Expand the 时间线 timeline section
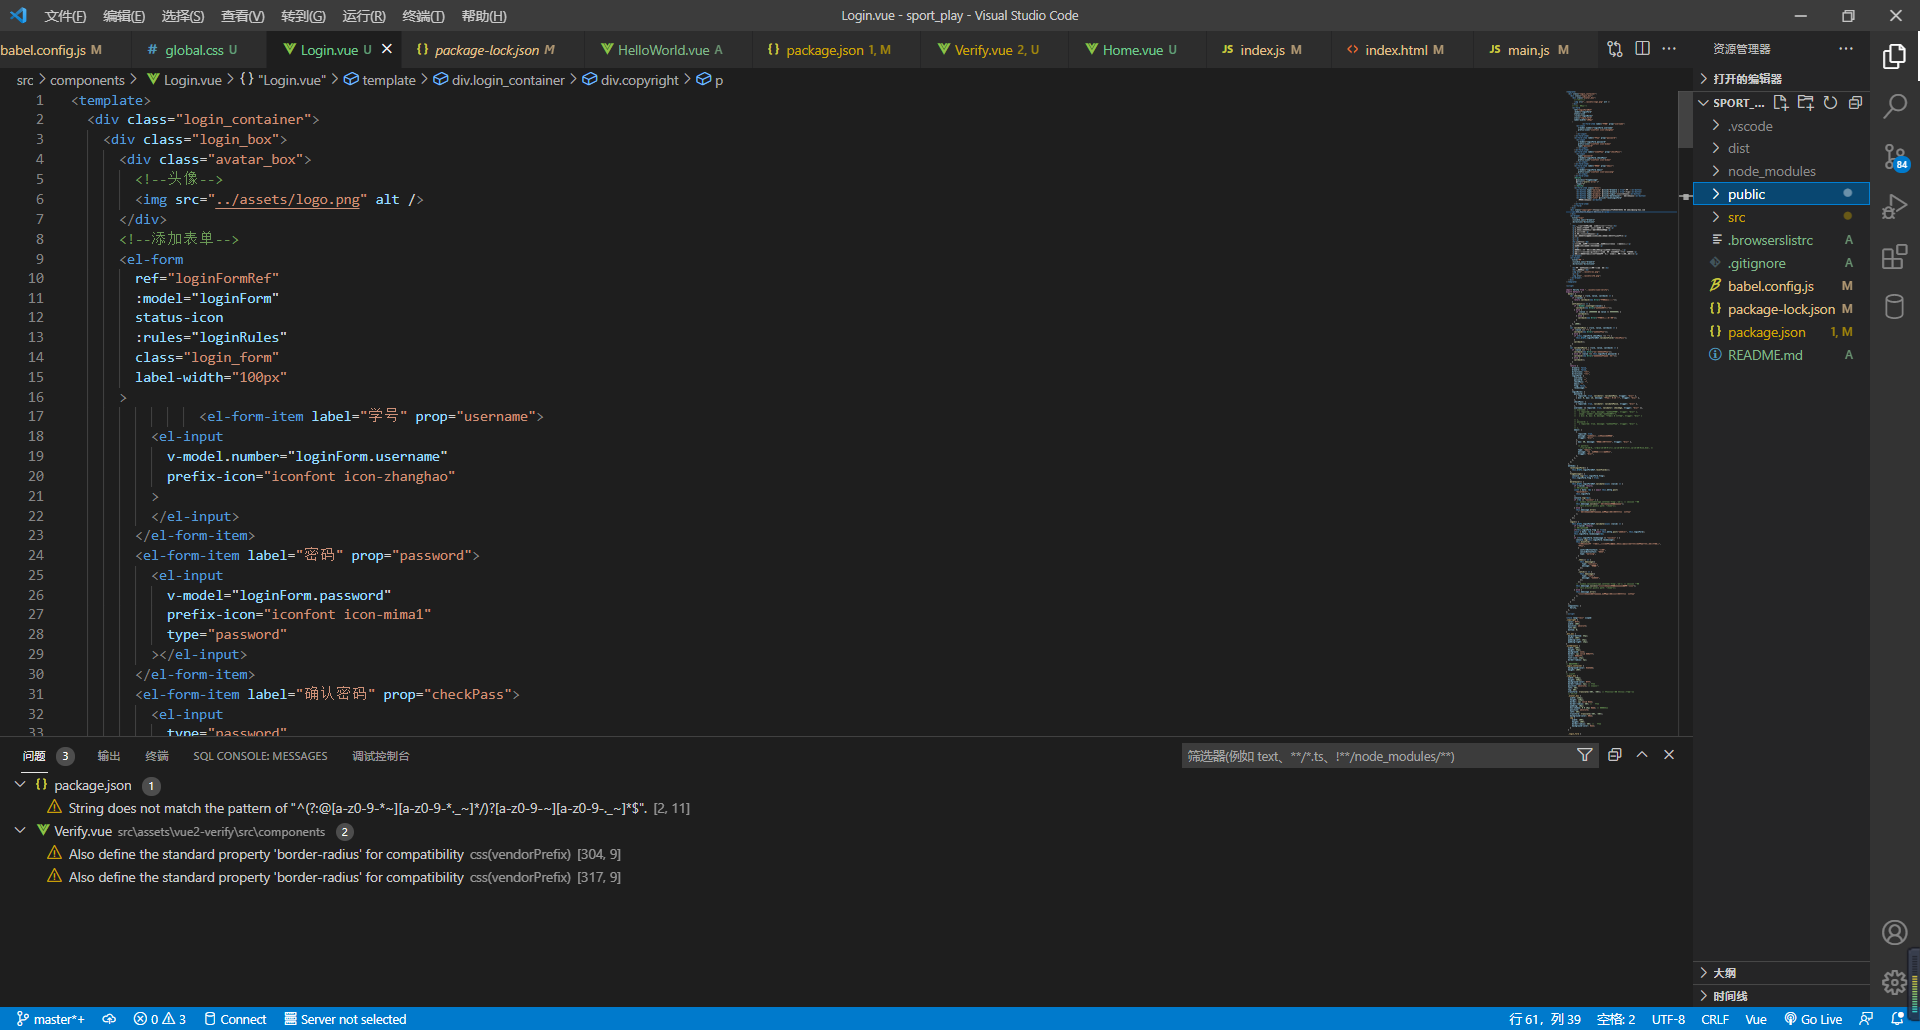This screenshot has height=1030, width=1920. (x=1782, y=995)
